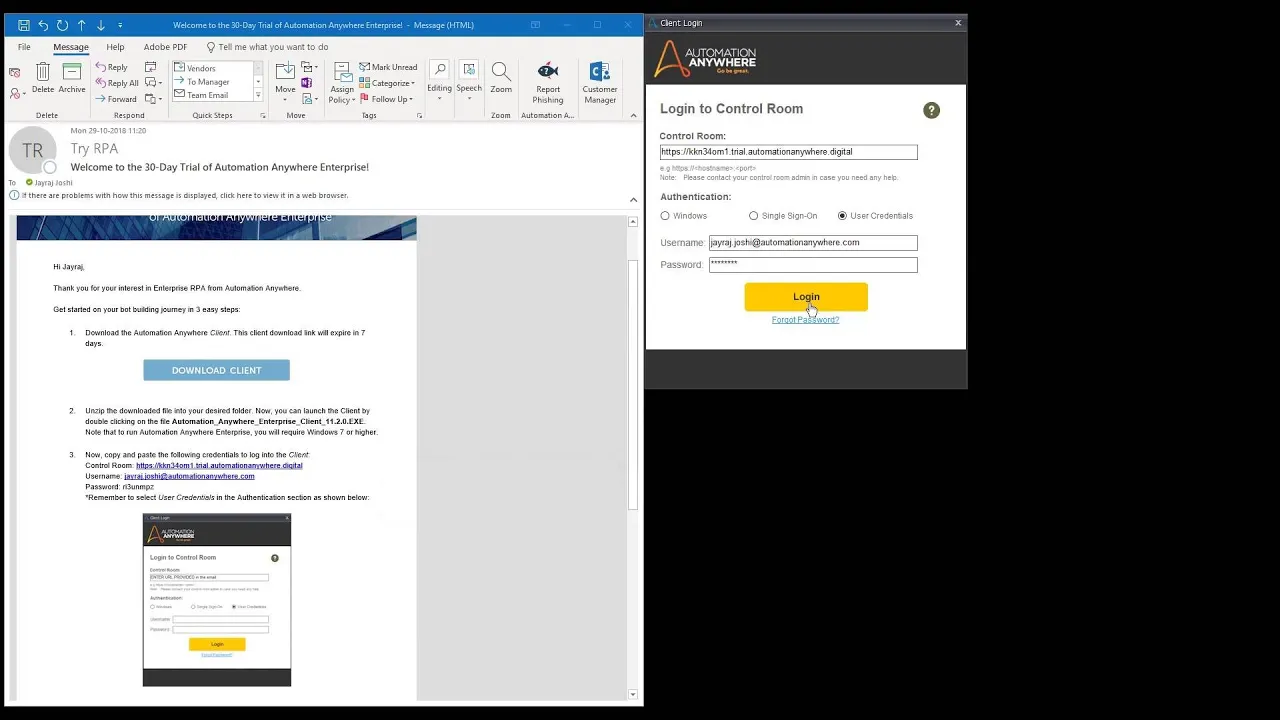
Task: Collapse the Outlook ribbon
Action: pyautogui.click(x=633, y=115)
